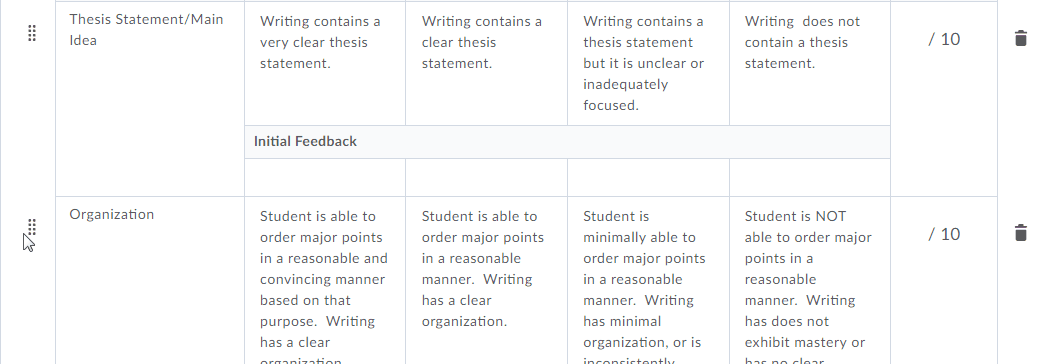Edit 'does not contain a thesis statement' cell

pos(810,63)
